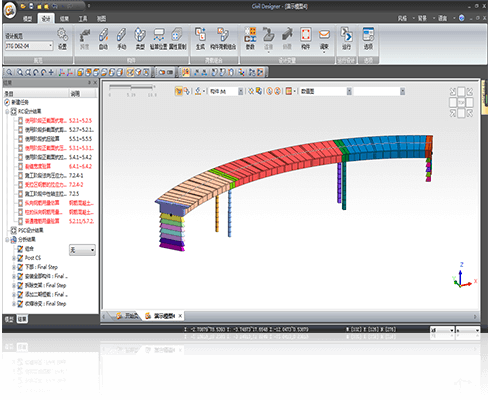Pin the results panel with pushpin icon

coord(89,82)
